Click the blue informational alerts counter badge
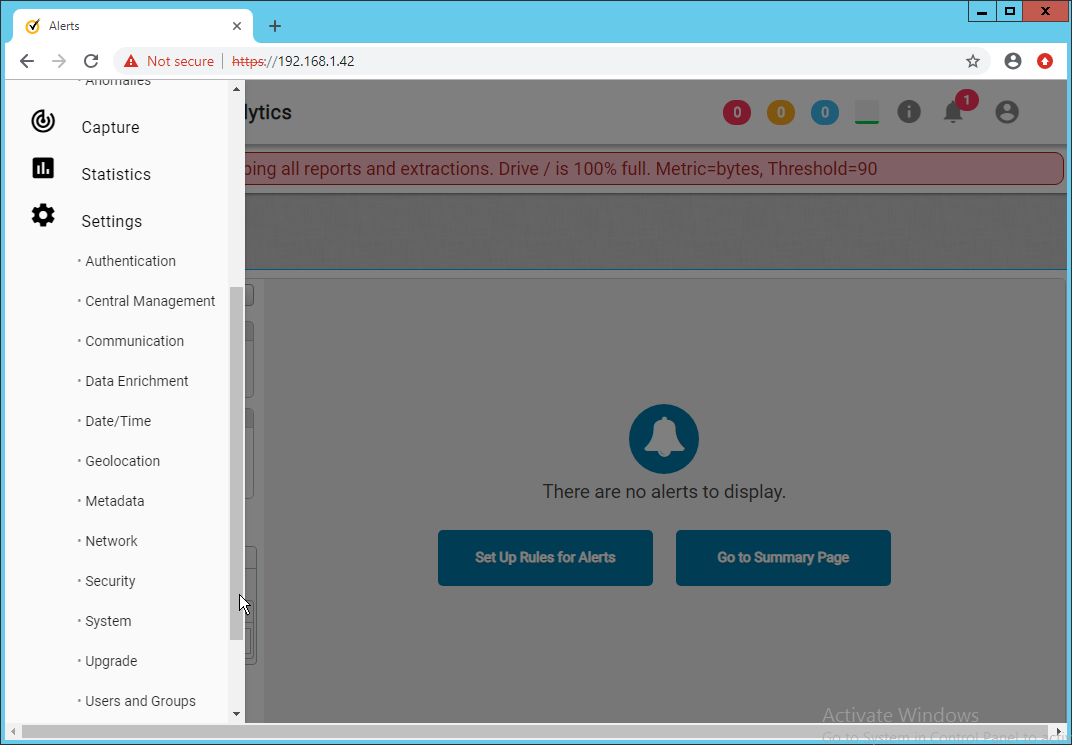The height and width of the screenshot is (745, 1072). (825, 113)
